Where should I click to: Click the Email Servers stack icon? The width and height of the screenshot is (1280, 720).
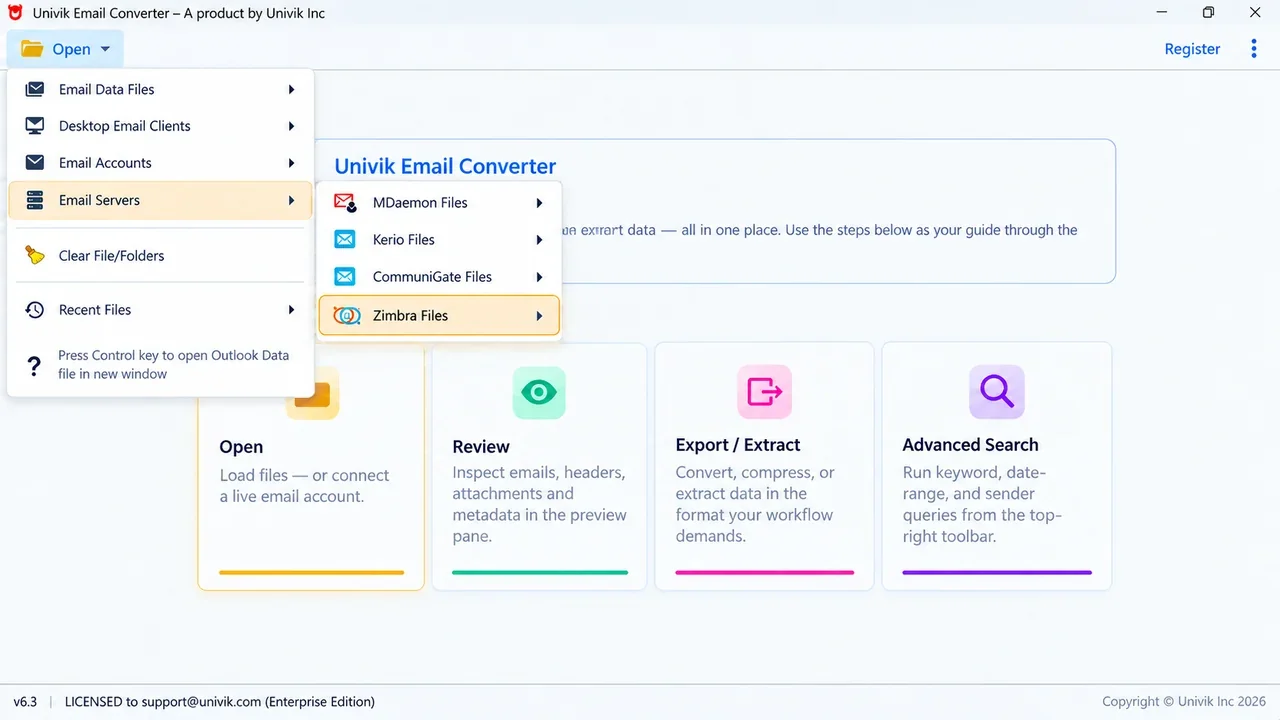coord(35,200)
